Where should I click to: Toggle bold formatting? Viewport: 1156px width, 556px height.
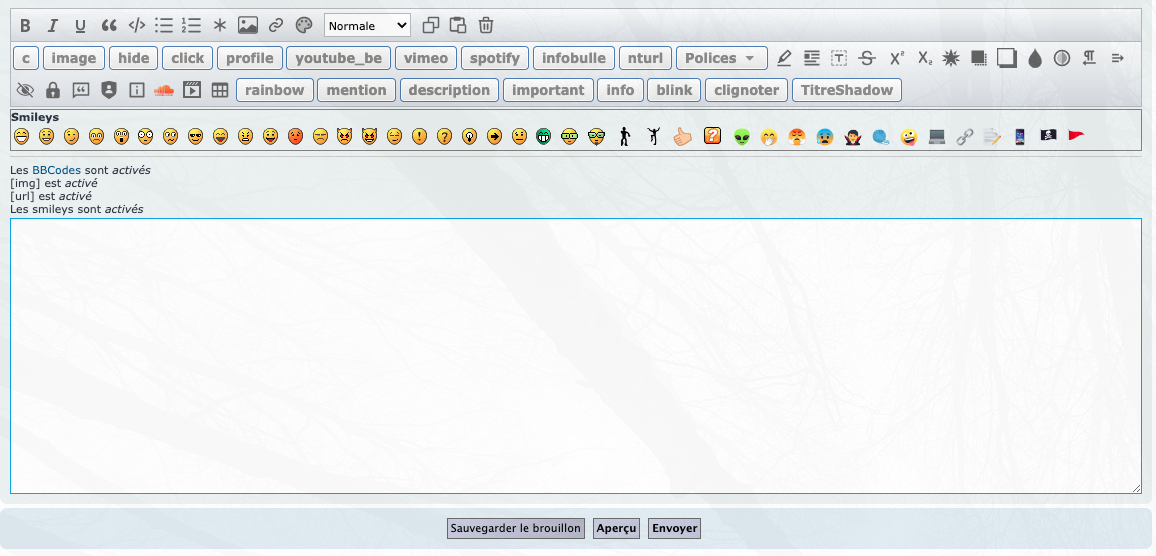26,26
